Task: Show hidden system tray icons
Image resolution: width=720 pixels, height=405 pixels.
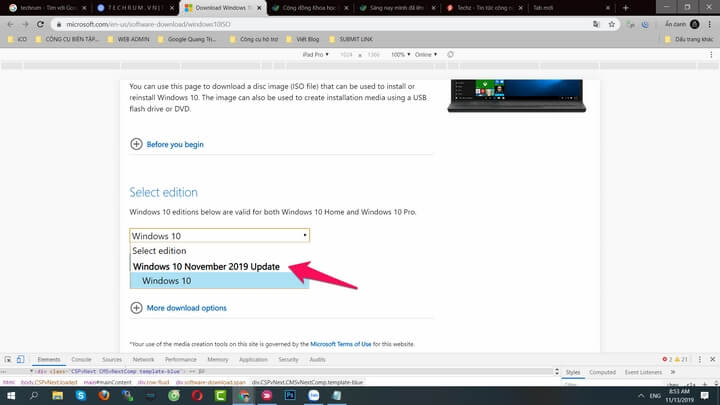Action: (641, 395)
